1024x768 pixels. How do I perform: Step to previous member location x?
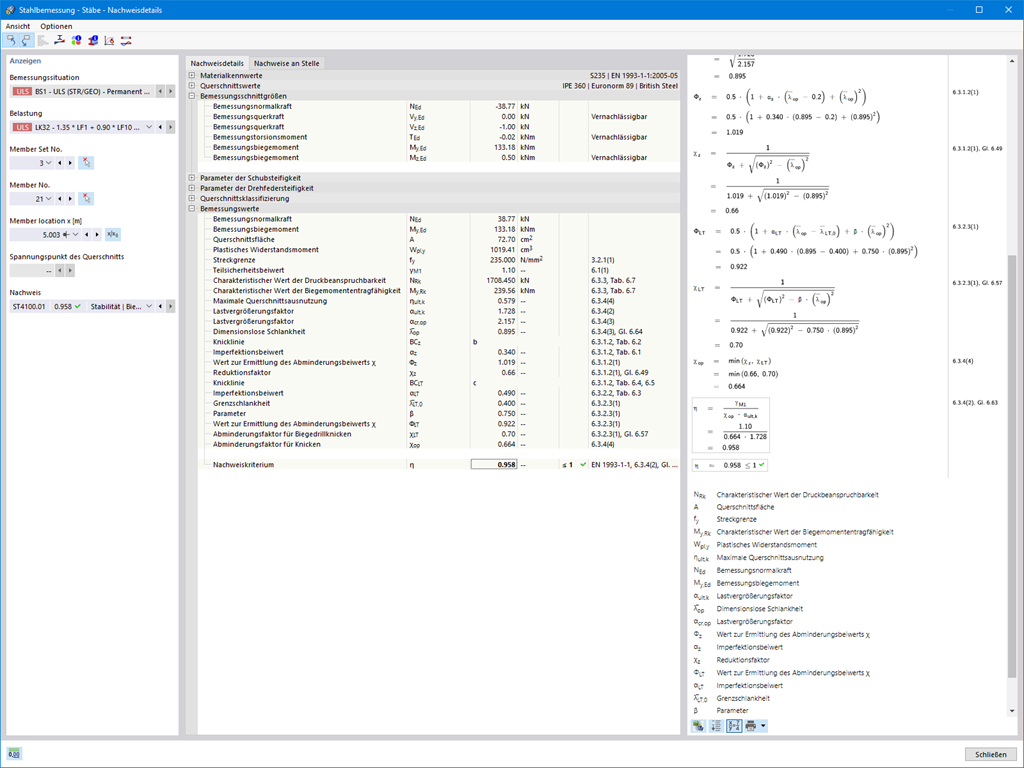[87, 234]
